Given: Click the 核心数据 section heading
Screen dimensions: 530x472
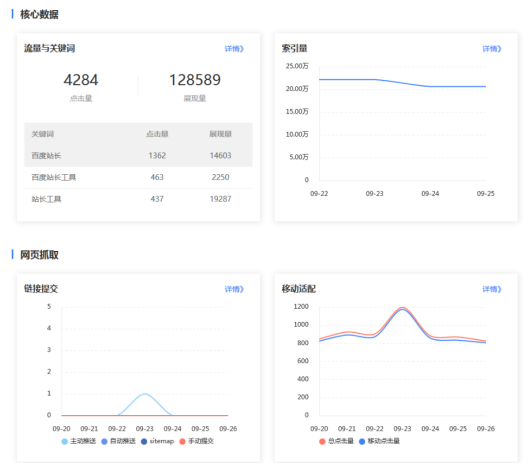Looking at the screenshot, I should 39,14.
